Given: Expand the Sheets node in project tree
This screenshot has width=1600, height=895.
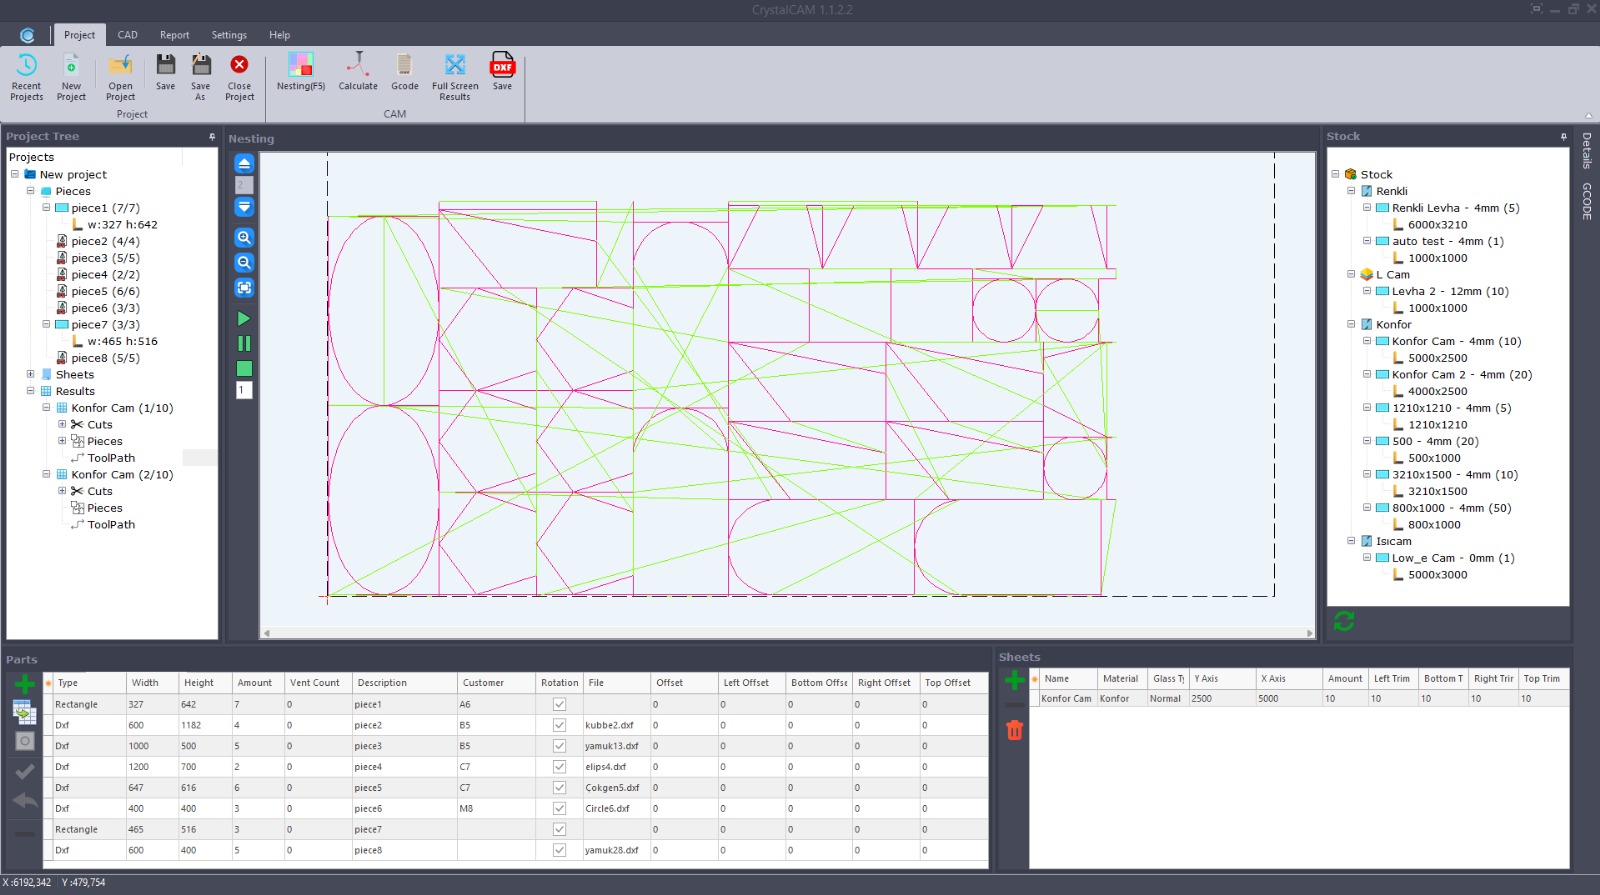Looking at the screenshot, I should click(30, 375).
